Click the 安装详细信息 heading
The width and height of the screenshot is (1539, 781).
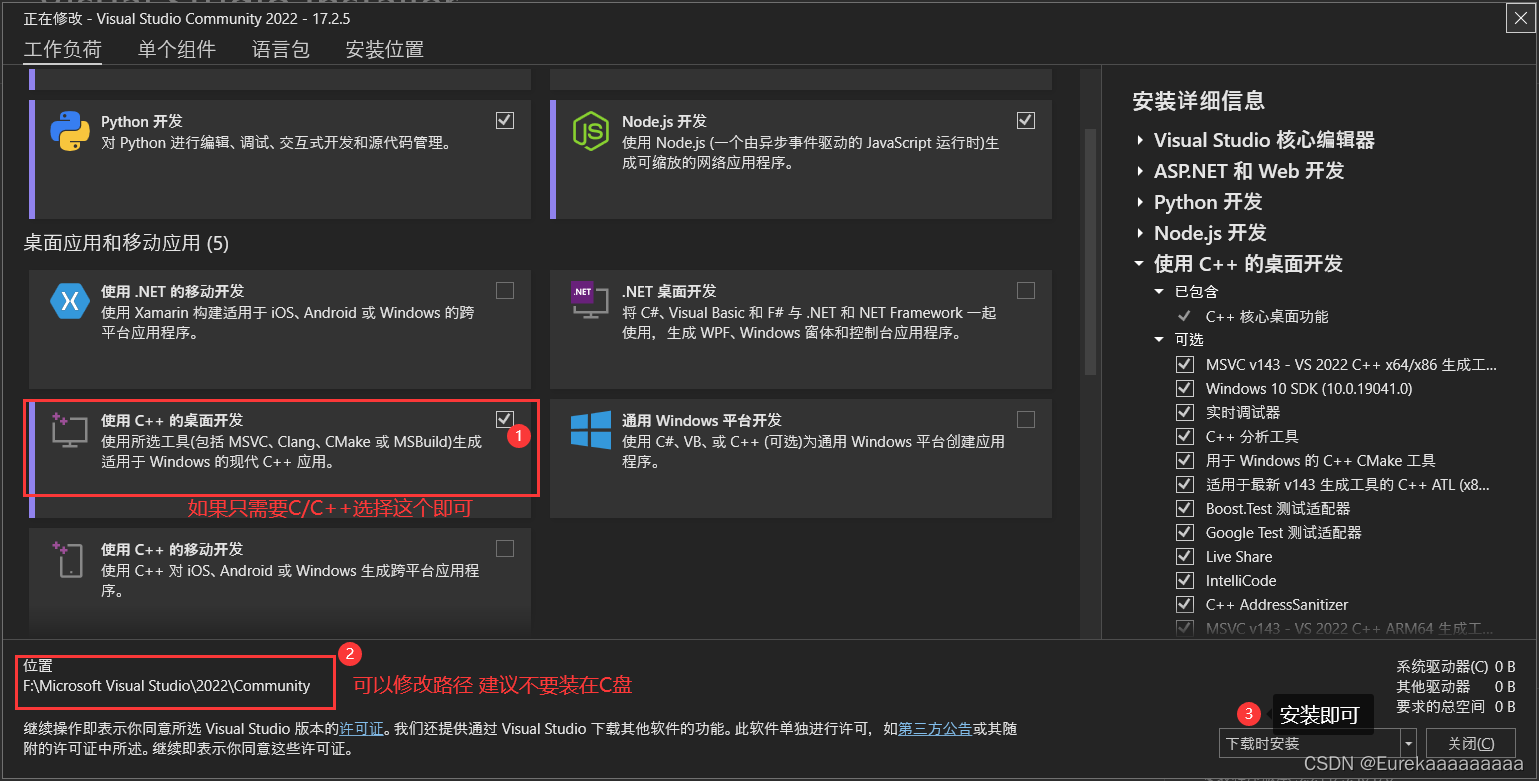1198,100
